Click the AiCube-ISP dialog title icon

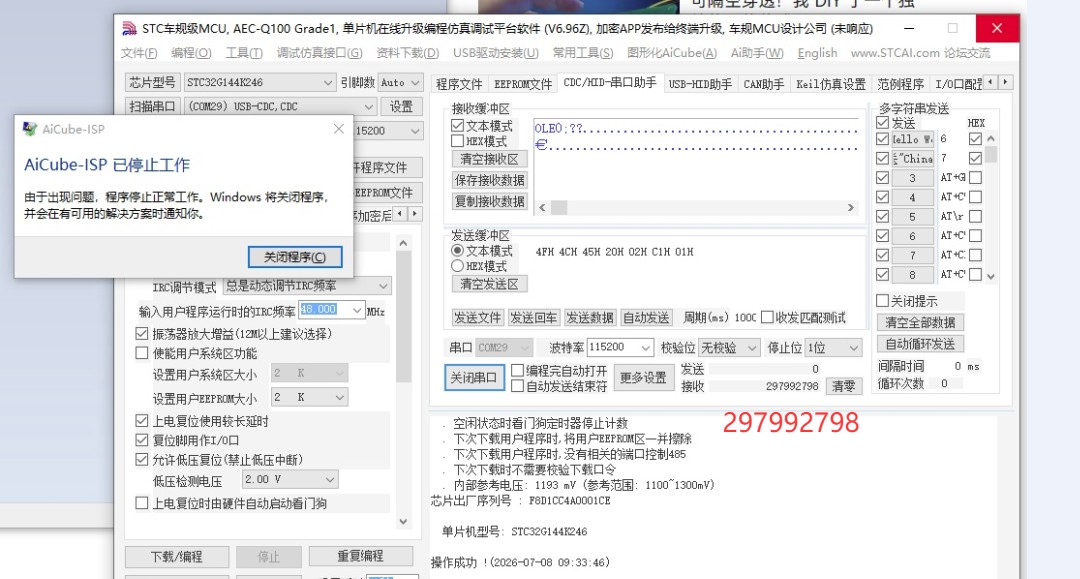[30, 129]
